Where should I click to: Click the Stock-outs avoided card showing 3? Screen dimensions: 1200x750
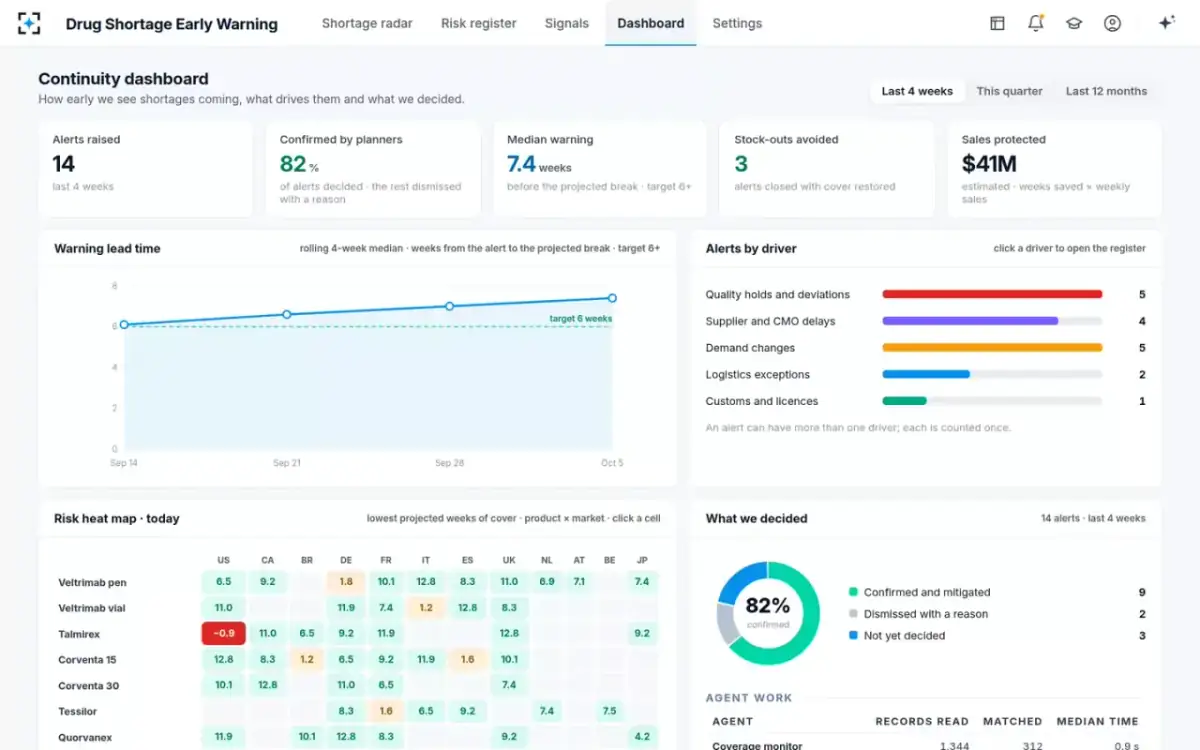pos(827,169)
